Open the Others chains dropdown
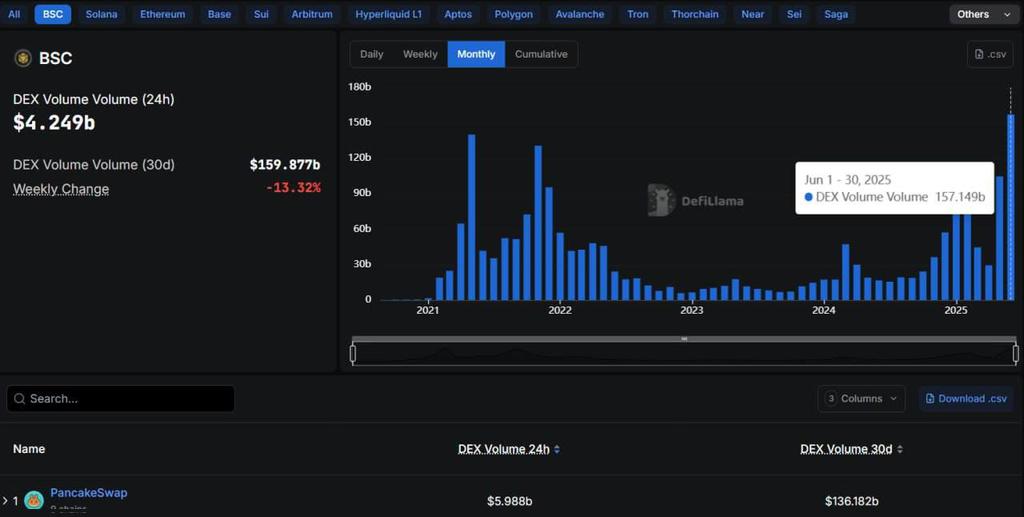 984,14
